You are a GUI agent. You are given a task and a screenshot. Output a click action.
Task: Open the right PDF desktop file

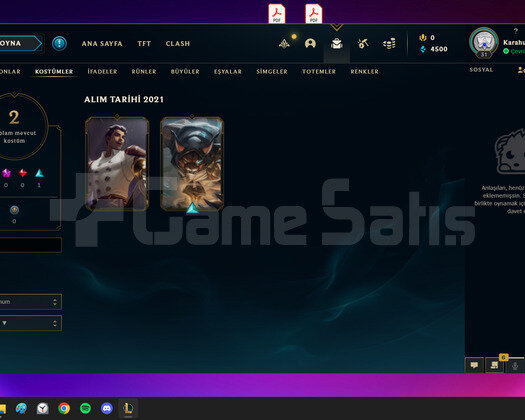click(x=314, y=13)
